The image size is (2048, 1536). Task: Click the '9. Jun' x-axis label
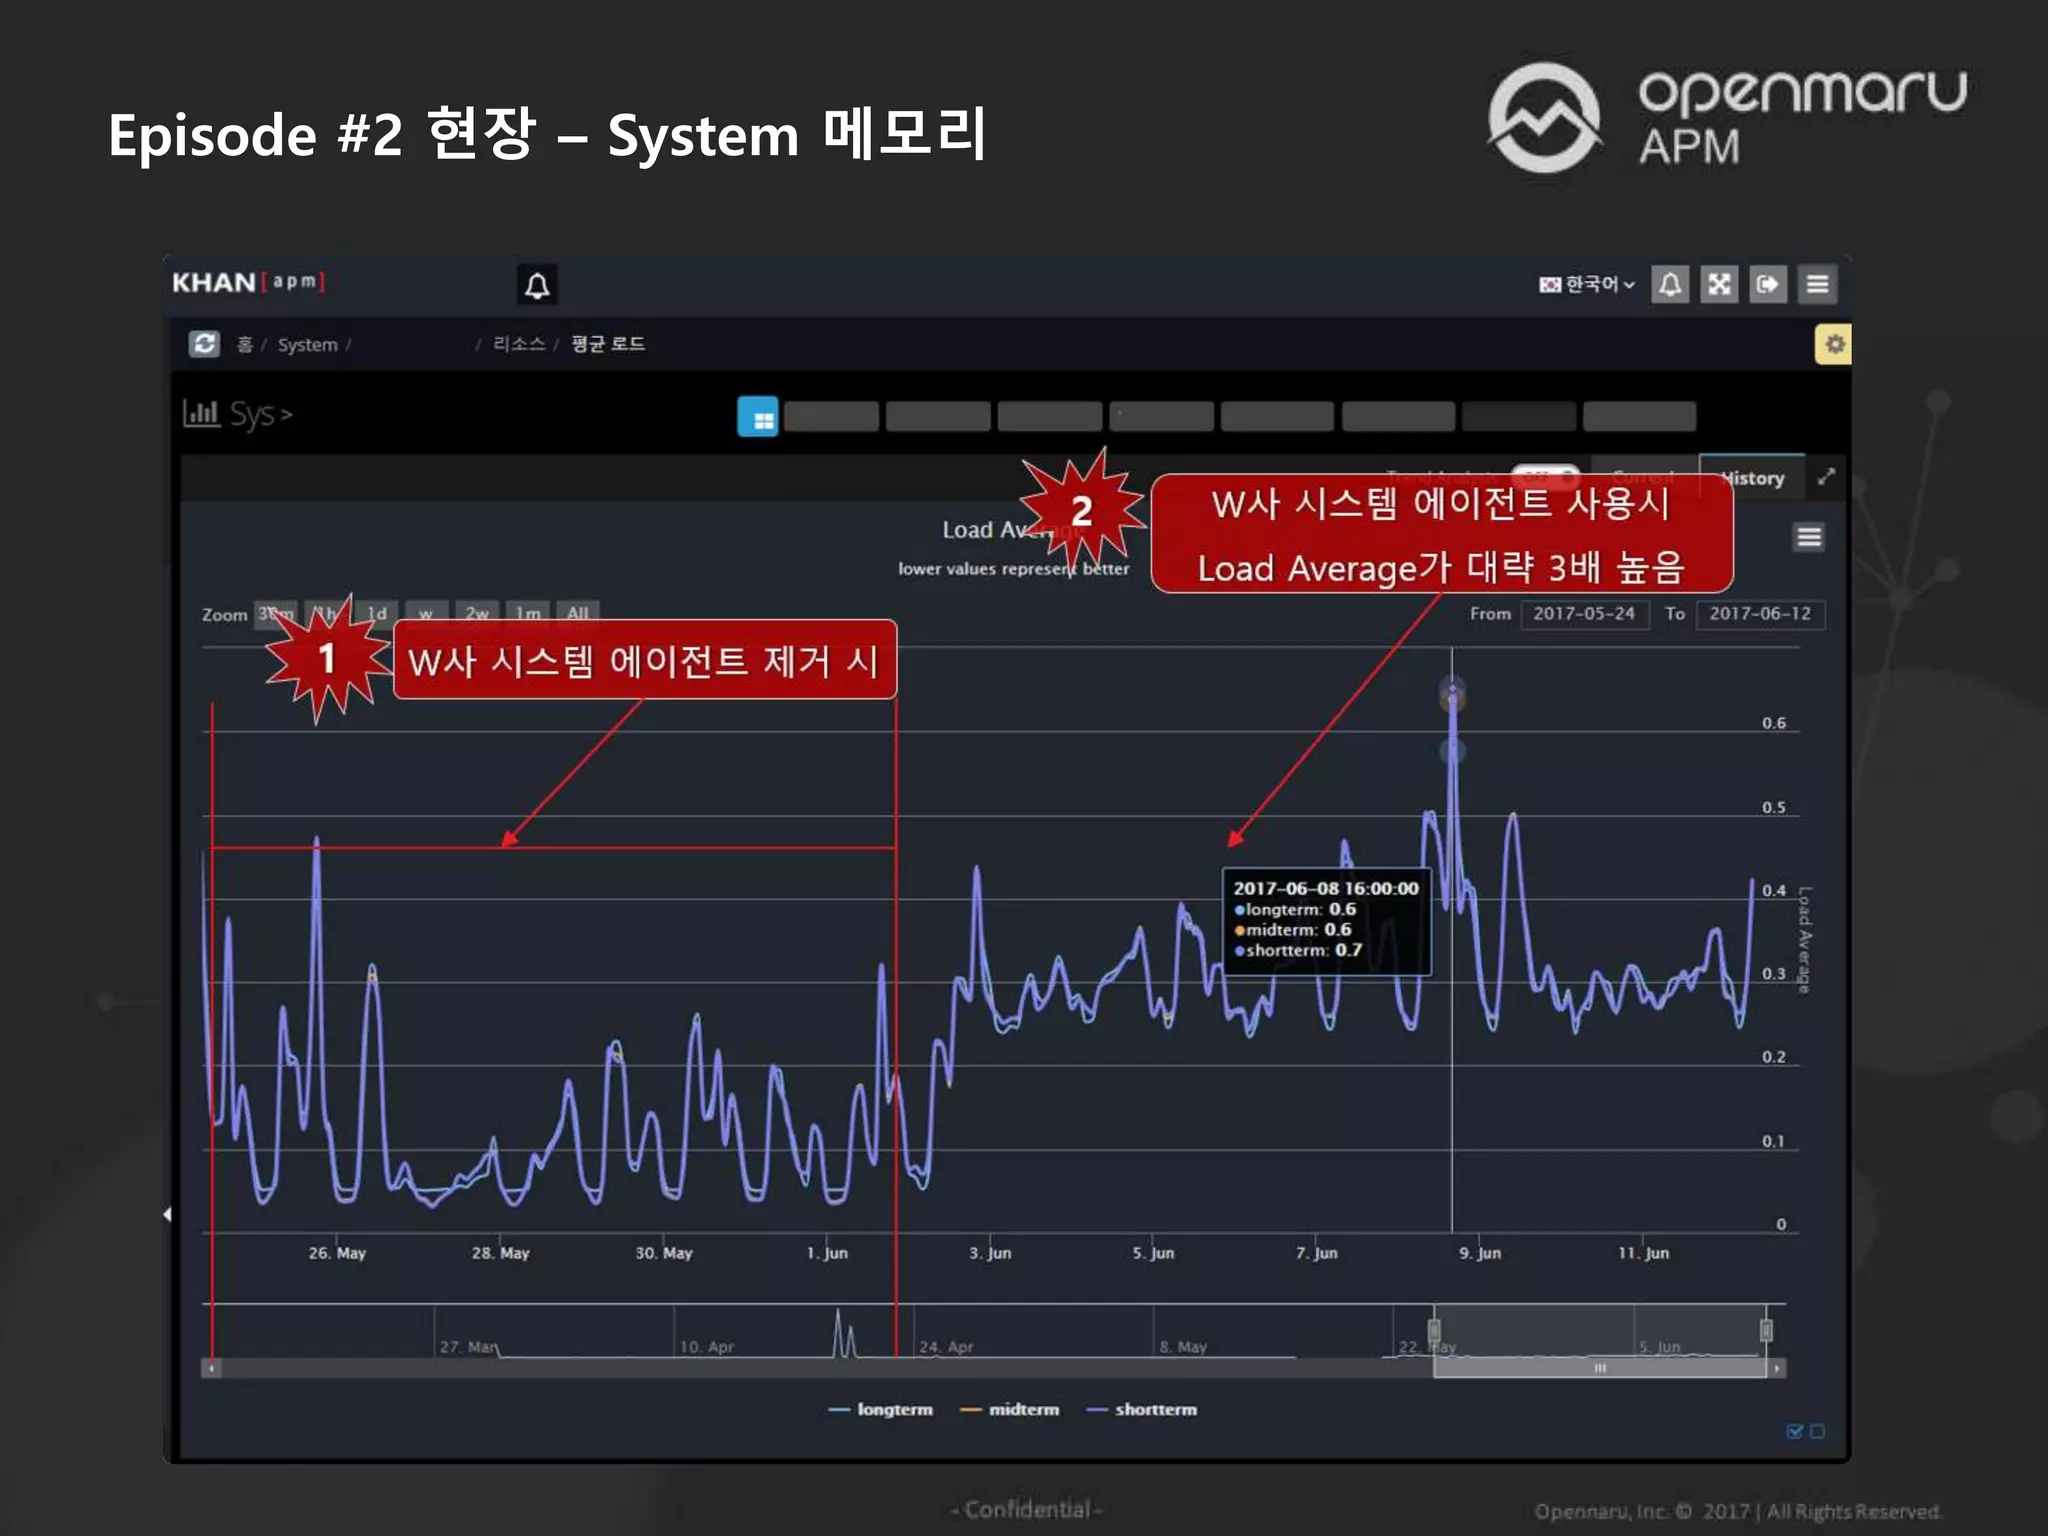point(1480,1253)
